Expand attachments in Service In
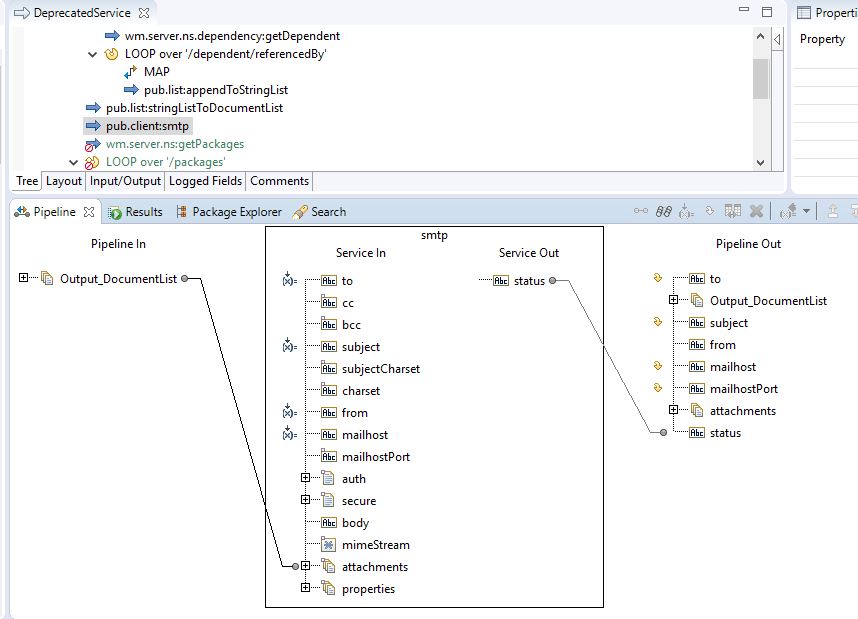The width and height of the screenshot is (858, 619). tap(305, 565)
